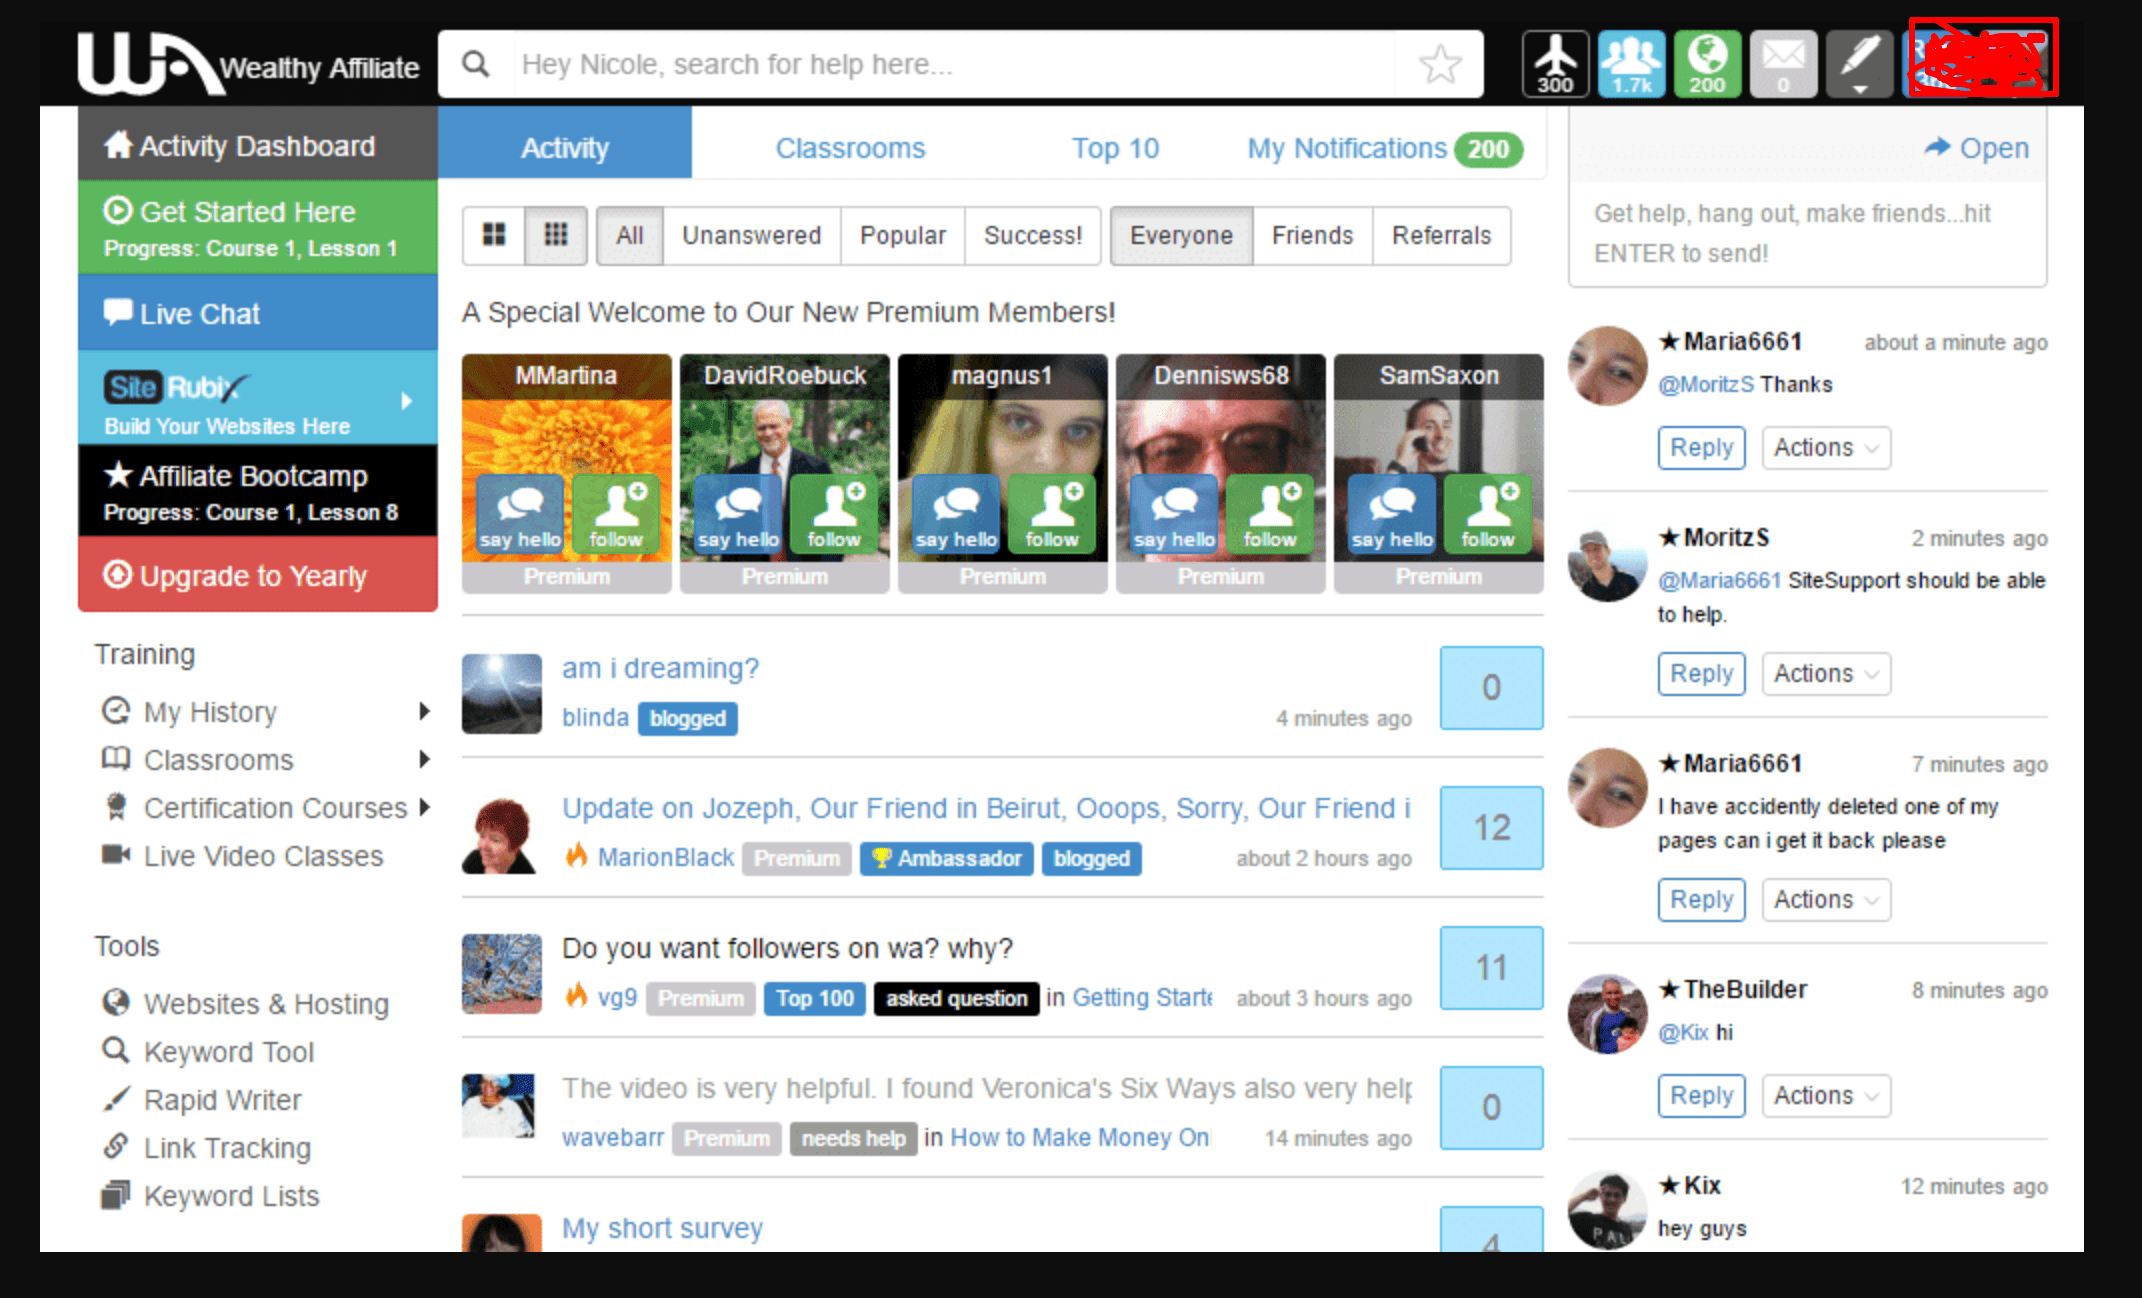Open comment count 12 on Jozeph post
Screen dimensions: 2142x1298
point(1491,827)
